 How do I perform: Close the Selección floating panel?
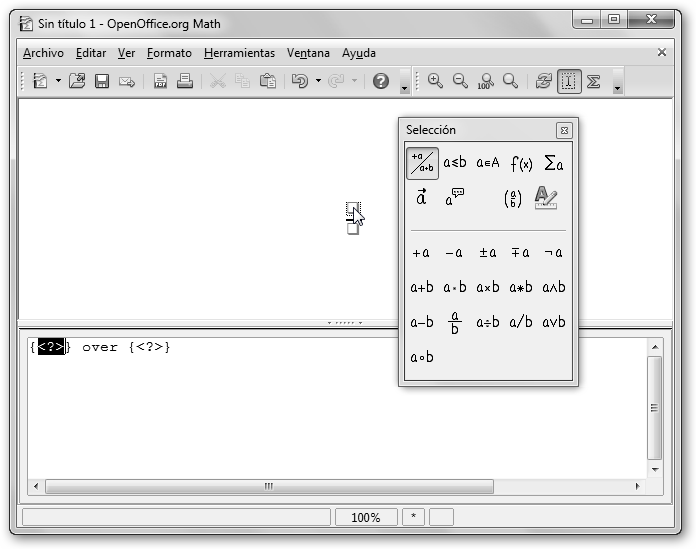coord(564,130)
